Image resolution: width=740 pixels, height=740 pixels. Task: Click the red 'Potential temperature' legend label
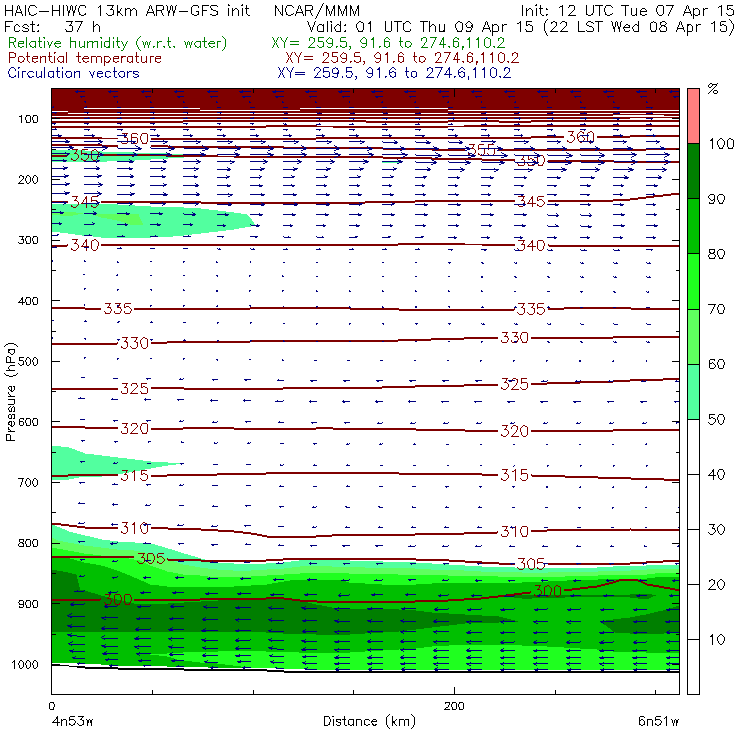[84, 58]
